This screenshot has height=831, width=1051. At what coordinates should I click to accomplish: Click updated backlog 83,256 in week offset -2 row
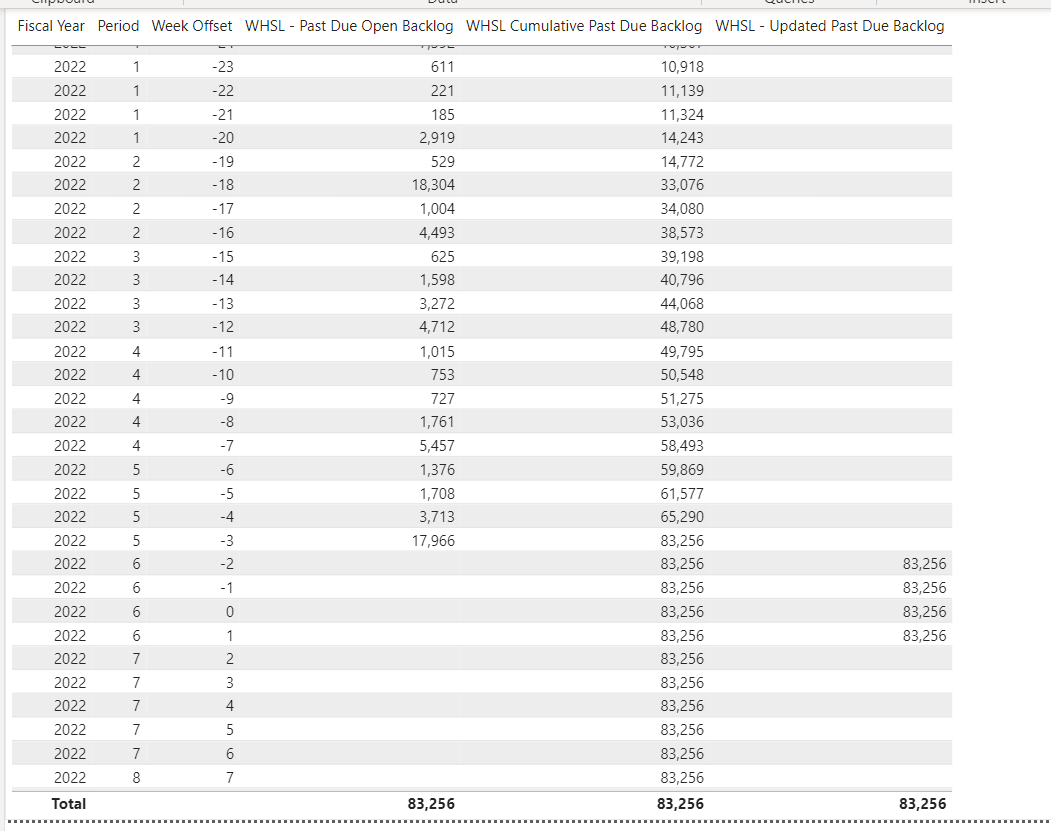pos(924,564)
